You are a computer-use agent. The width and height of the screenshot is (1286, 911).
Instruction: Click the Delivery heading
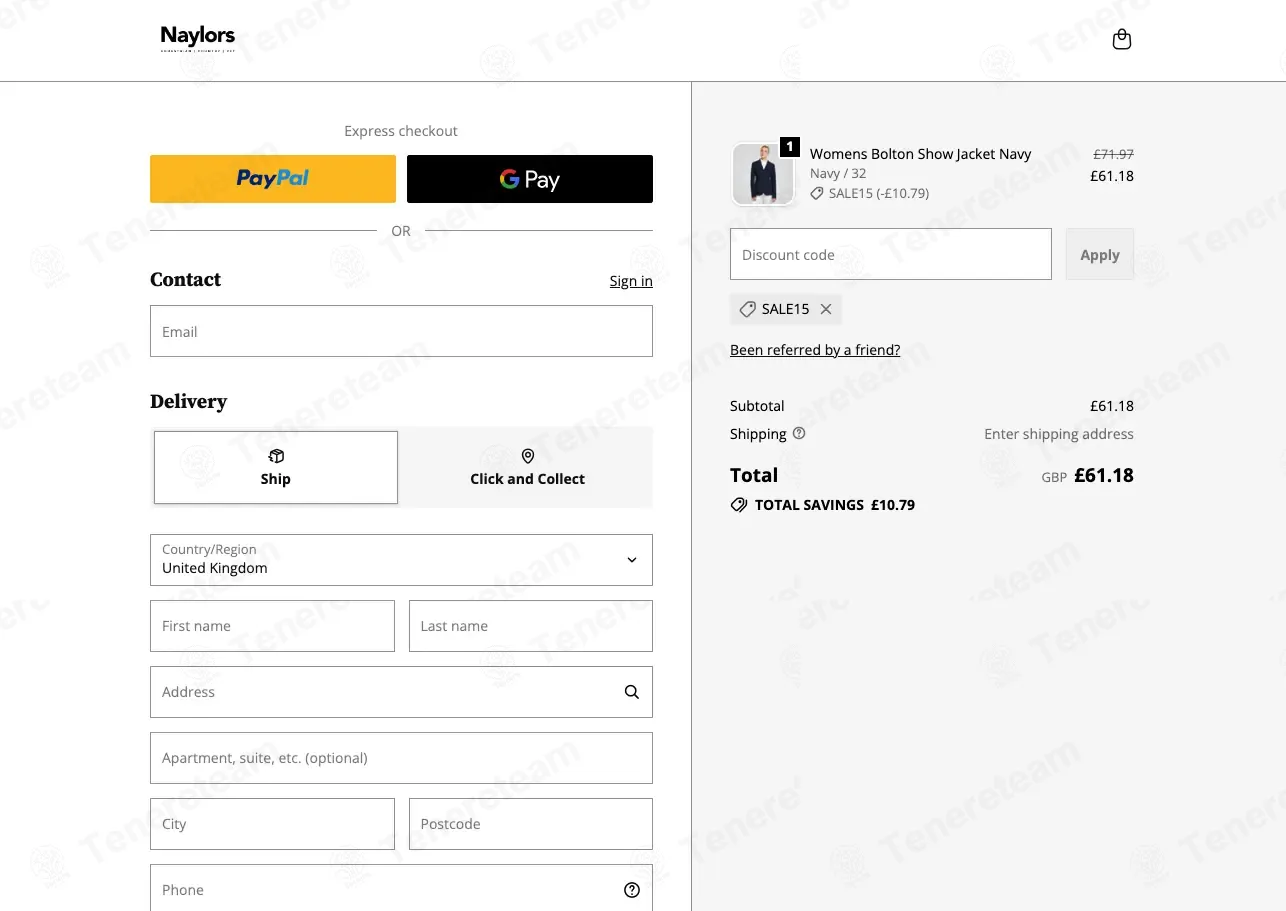(188, 402)
